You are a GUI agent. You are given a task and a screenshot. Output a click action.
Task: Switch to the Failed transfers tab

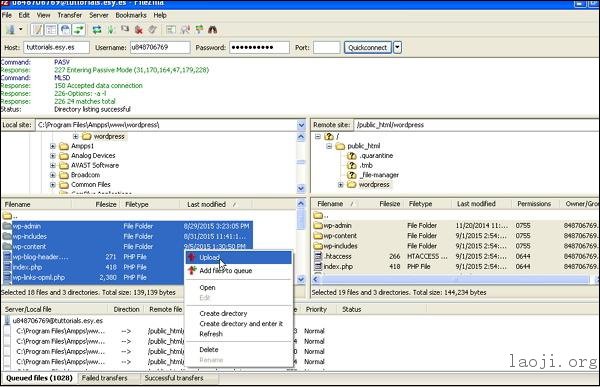click(x=104, y=378)
